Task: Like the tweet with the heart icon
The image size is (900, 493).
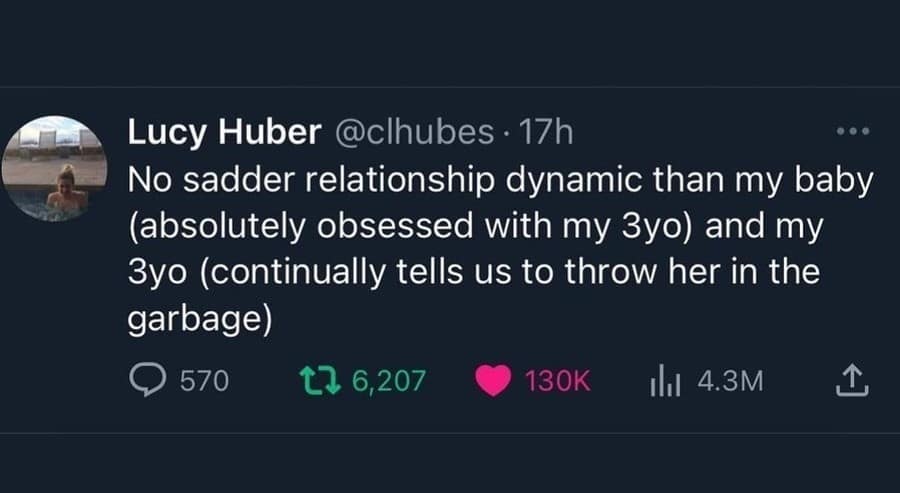Action: pos(492,380)
